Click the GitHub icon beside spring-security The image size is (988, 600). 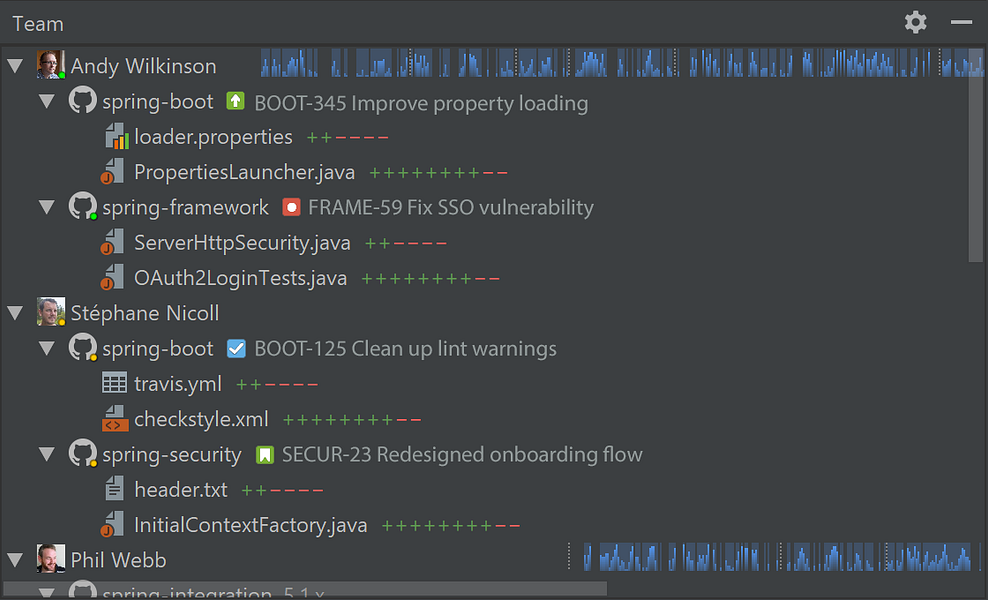(x=83, y=453)
